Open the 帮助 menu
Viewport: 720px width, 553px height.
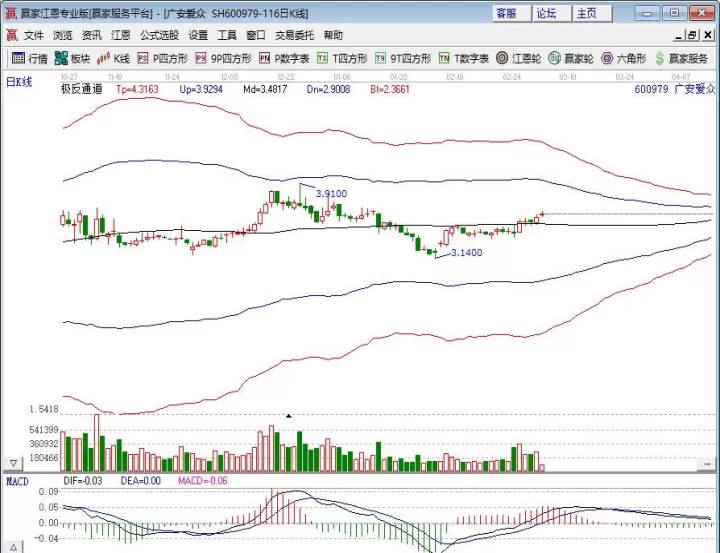point(333,35)
